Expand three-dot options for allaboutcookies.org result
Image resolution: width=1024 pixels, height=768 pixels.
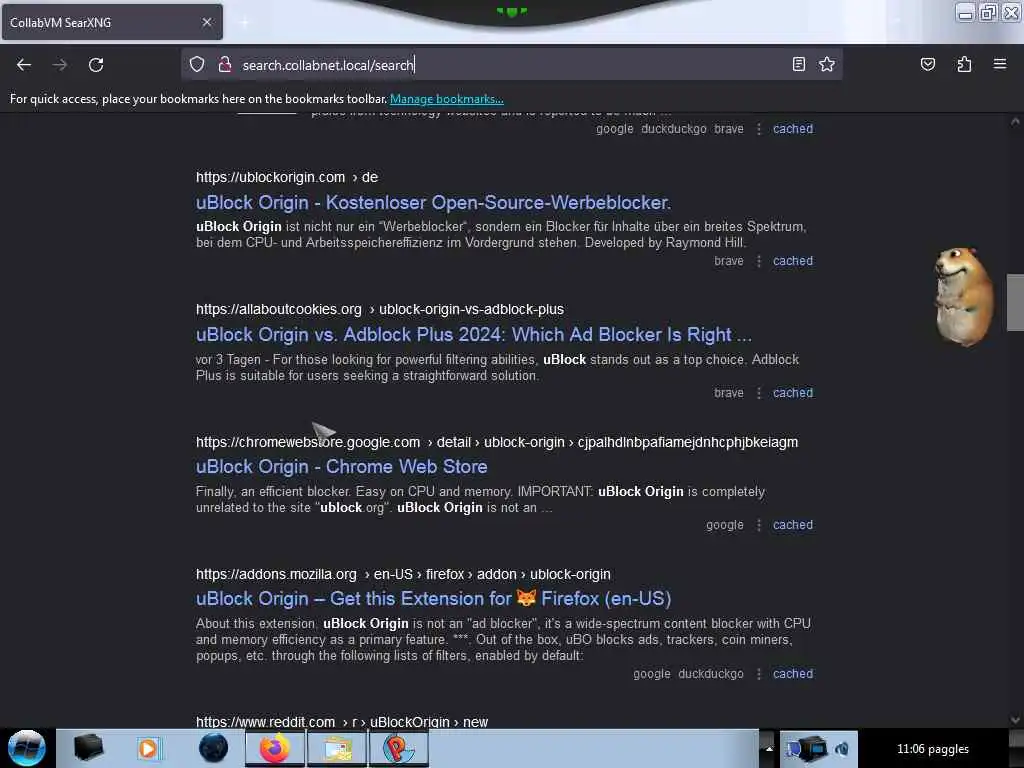pos(758,392)
